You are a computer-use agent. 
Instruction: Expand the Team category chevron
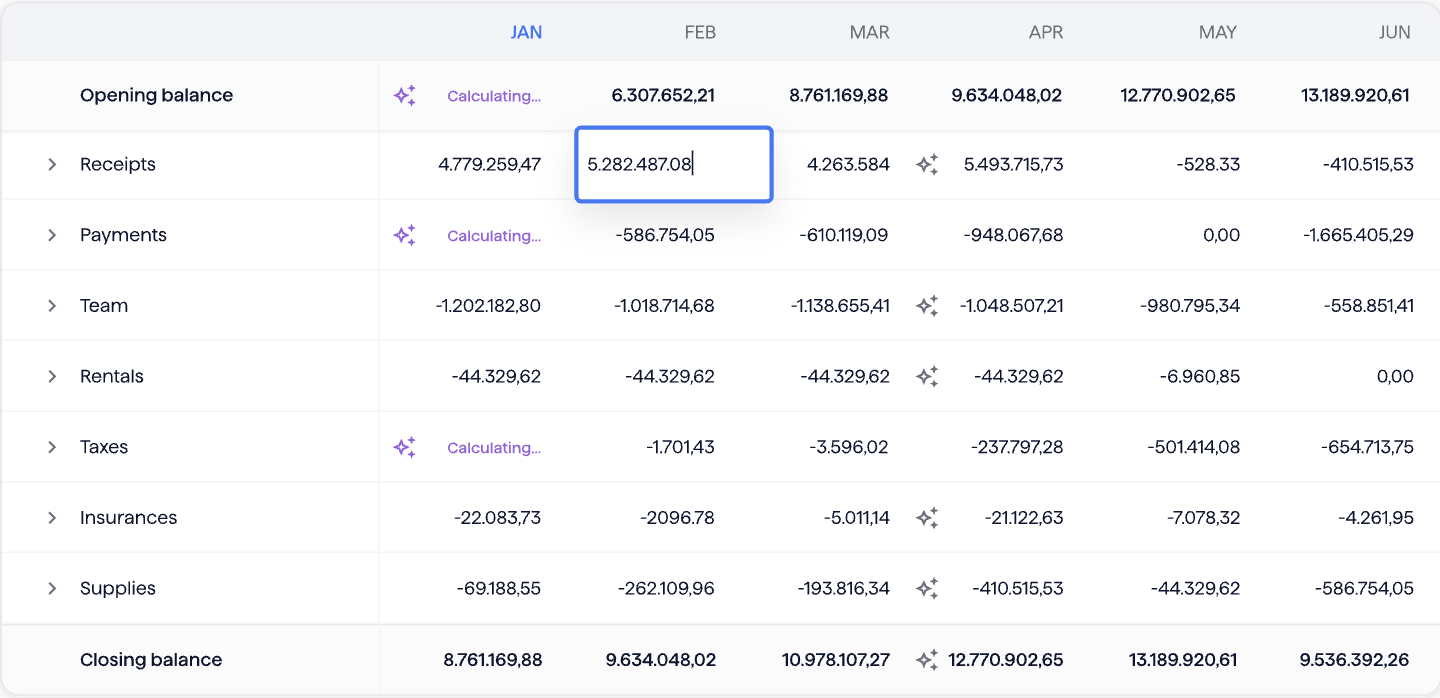click(52, 306)
